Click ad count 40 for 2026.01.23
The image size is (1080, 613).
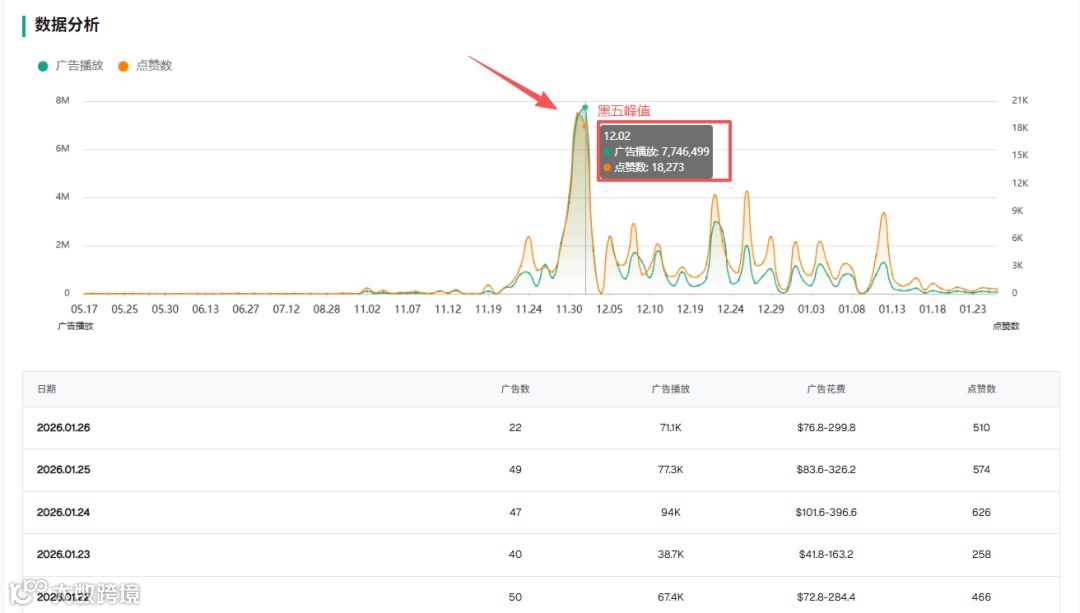[x=515, y=554]
